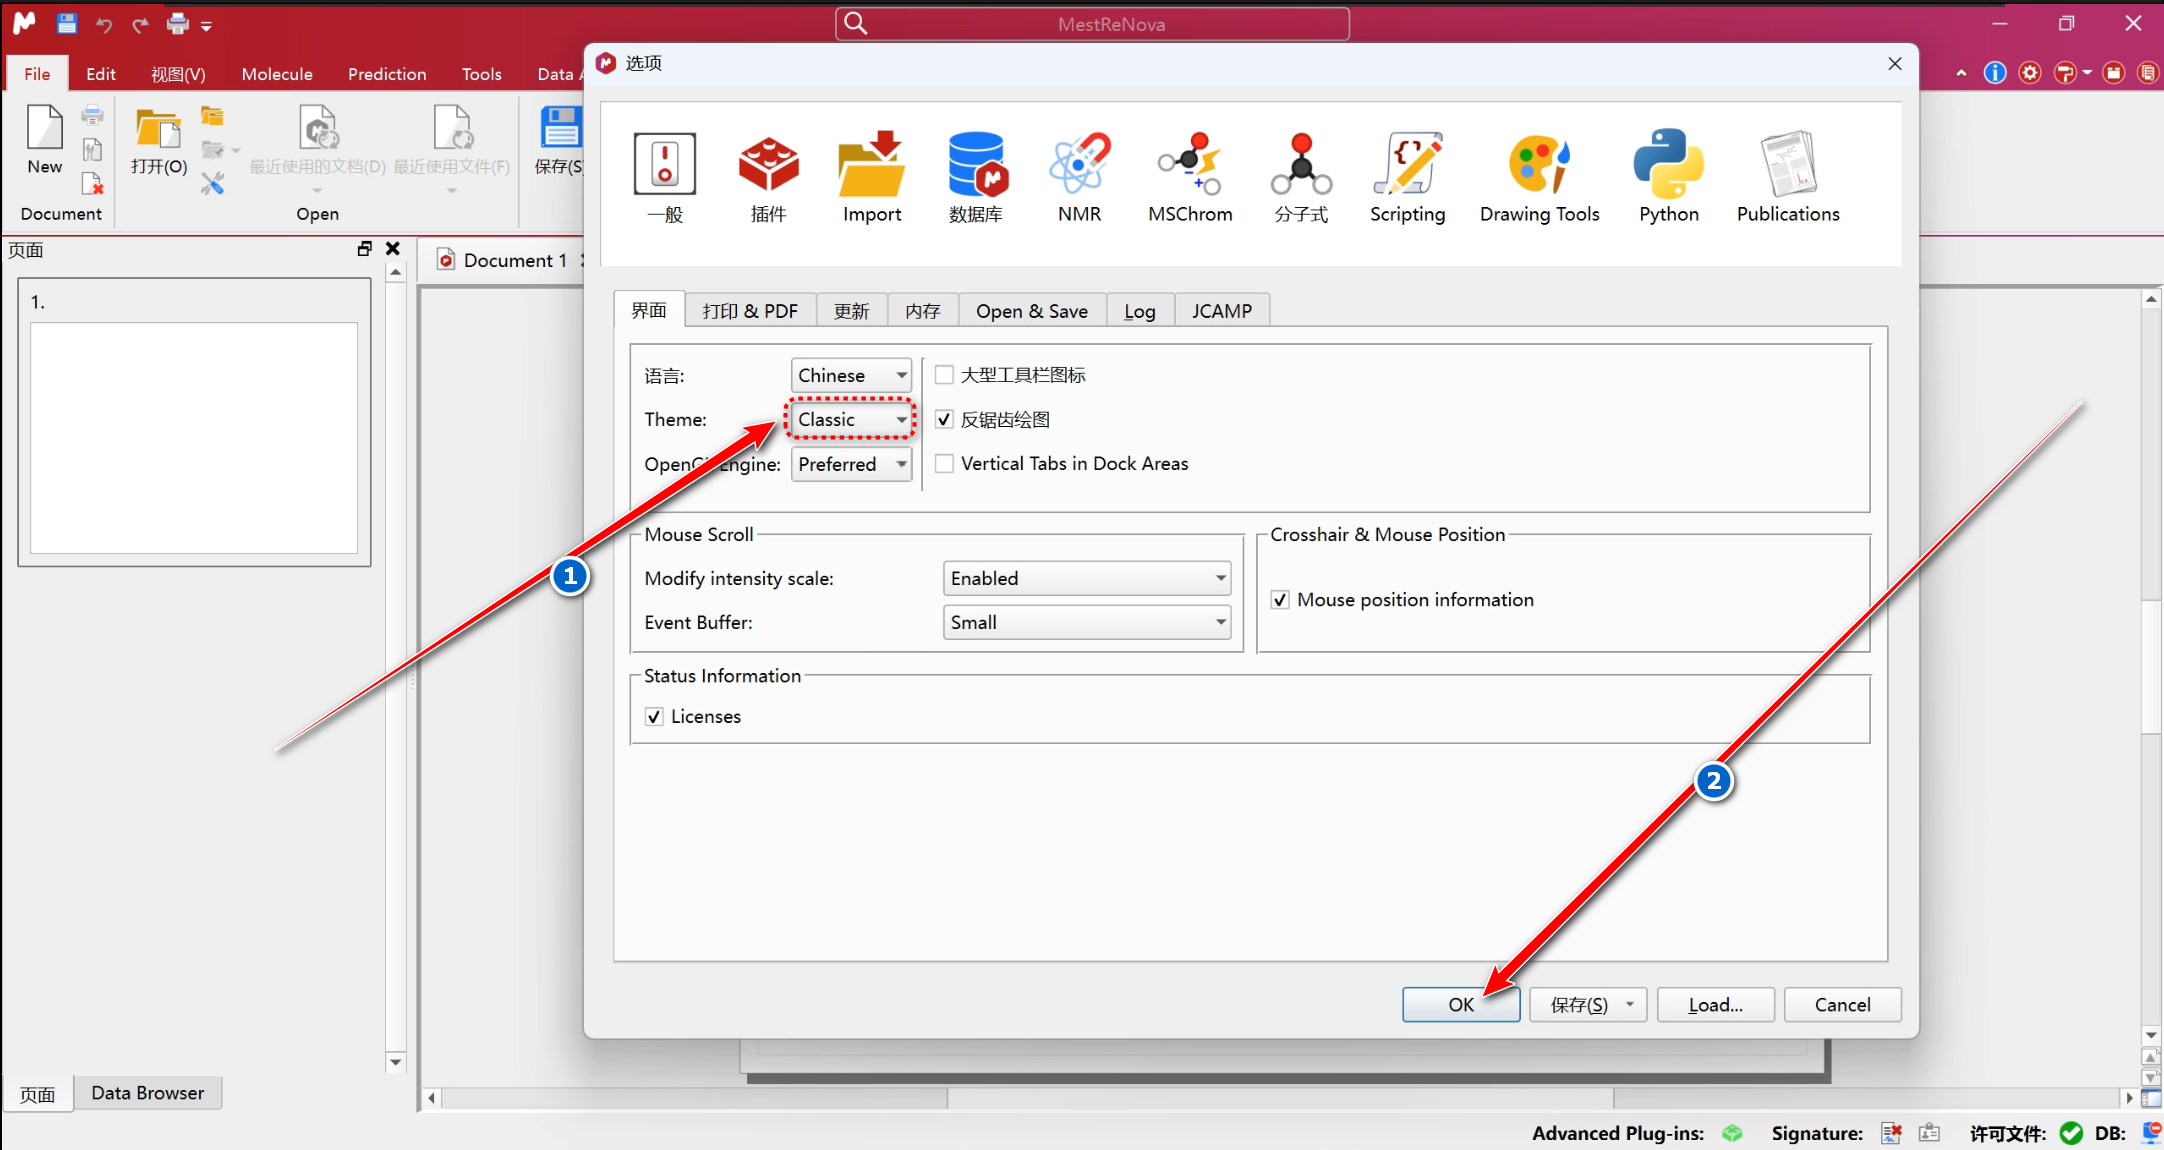Open the Publications options category

(1788, 178)
